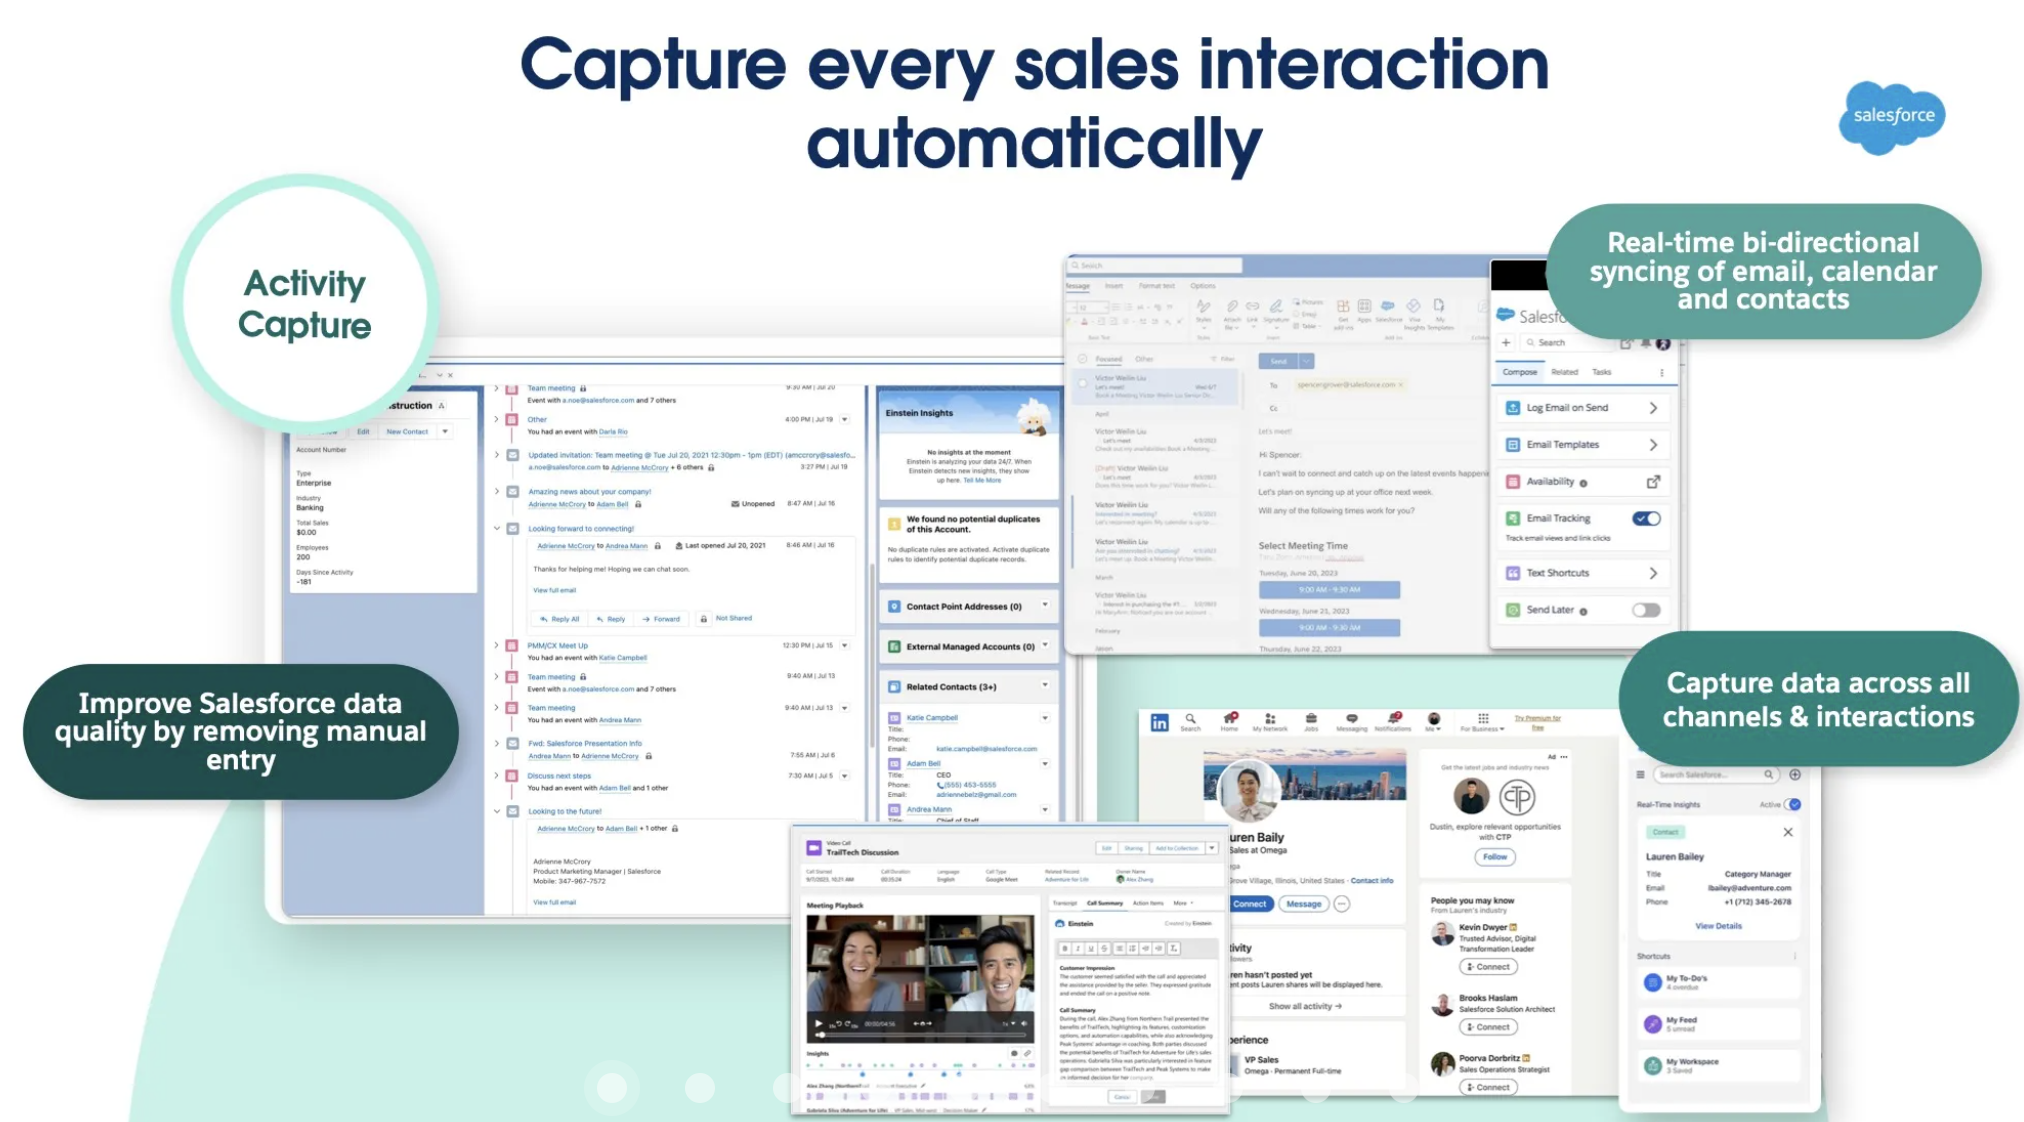Open Send button dropdown arrow
Image resolution: width=2024 pixels, height=1122 pixels.
(x=1307, y=361)
